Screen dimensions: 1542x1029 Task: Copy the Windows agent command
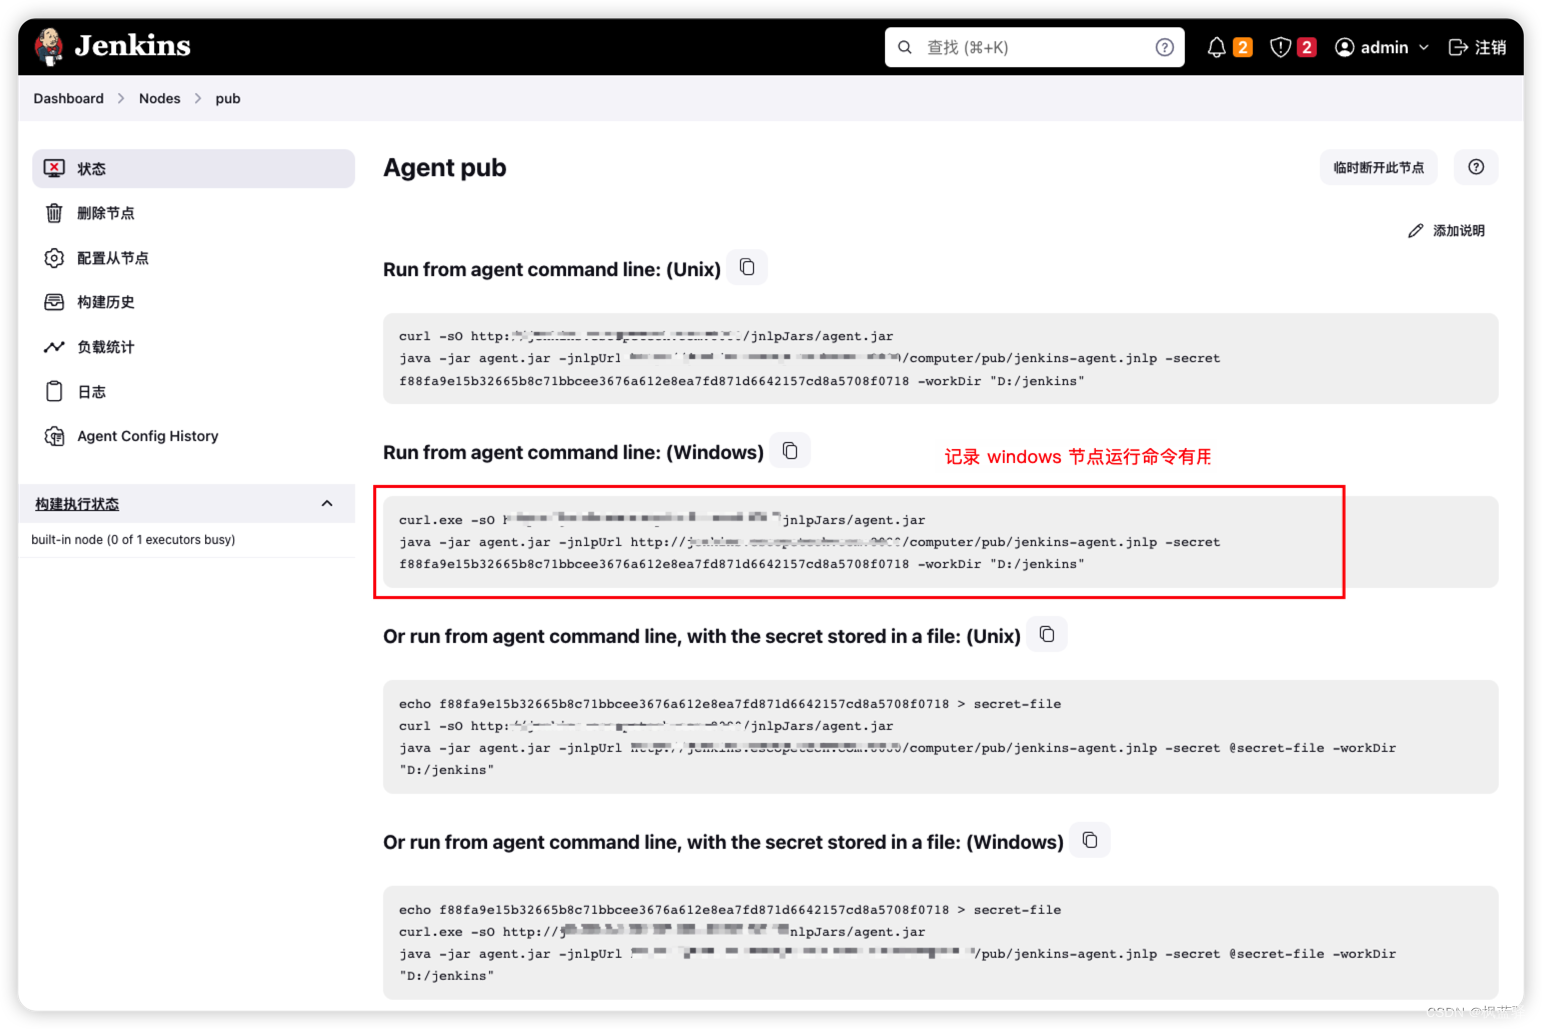pyautogui.click(x=790, y=450)
